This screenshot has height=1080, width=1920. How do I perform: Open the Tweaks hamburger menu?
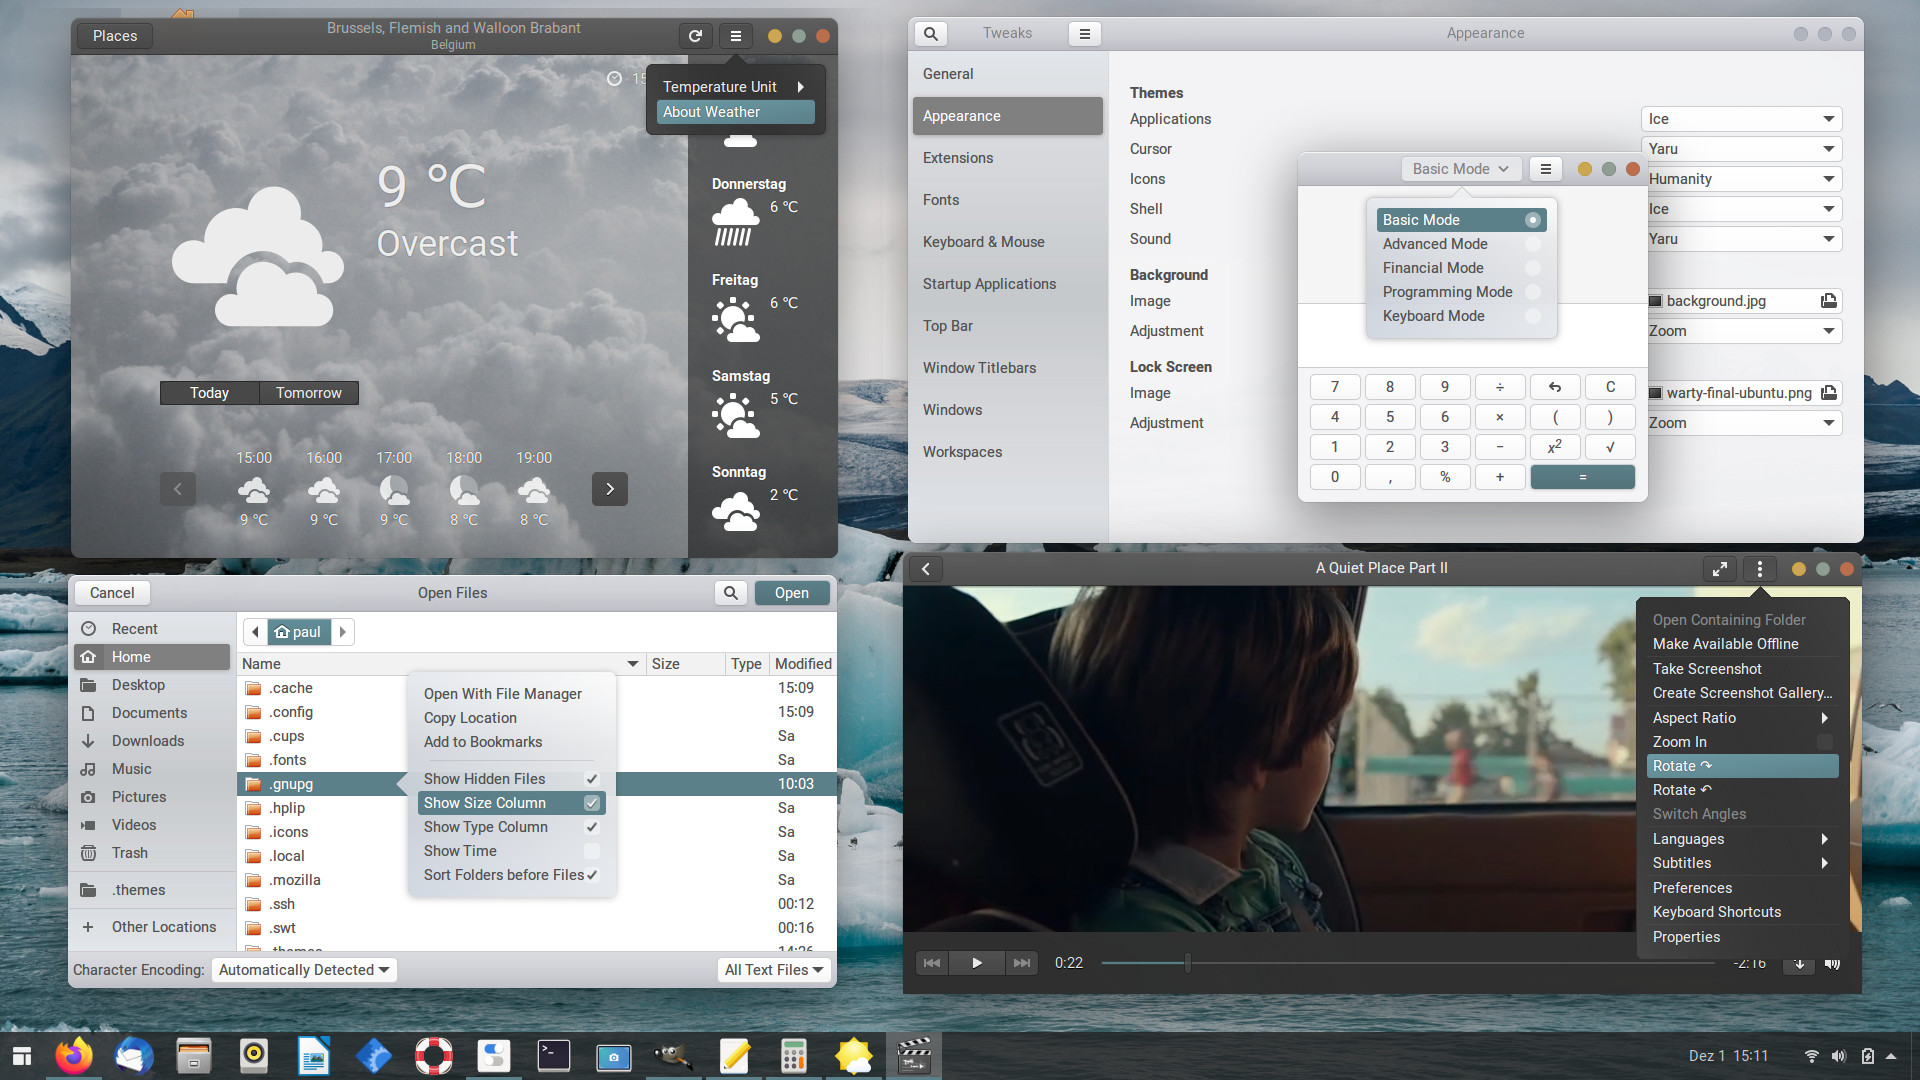point(1084,33)
